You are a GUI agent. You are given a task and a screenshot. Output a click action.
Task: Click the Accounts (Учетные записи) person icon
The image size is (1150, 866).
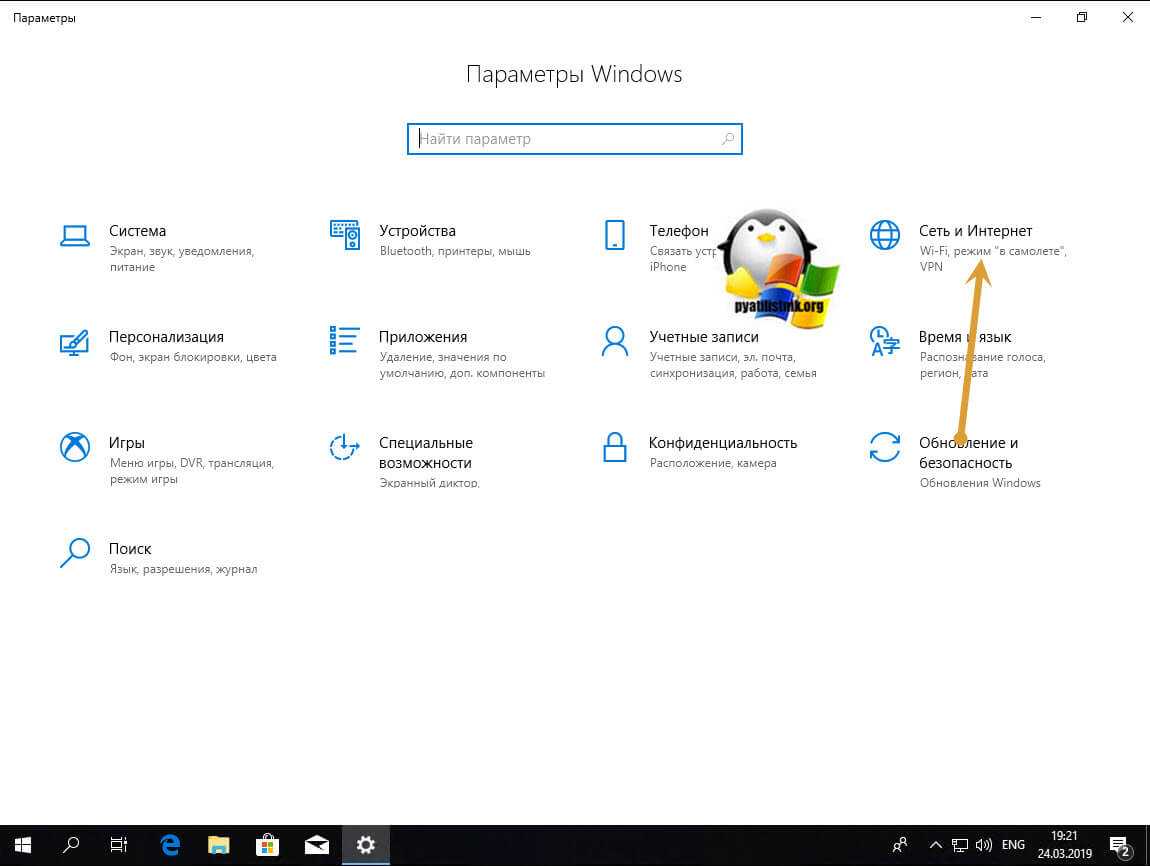614,341
